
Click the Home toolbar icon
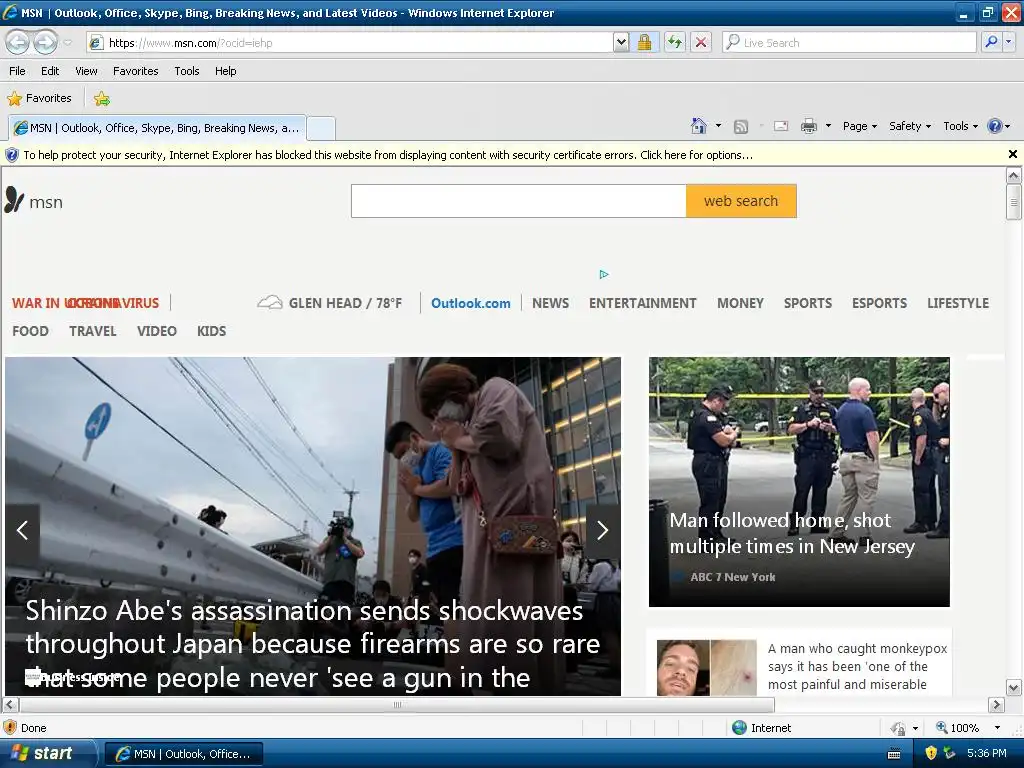(x=699, y=126)
